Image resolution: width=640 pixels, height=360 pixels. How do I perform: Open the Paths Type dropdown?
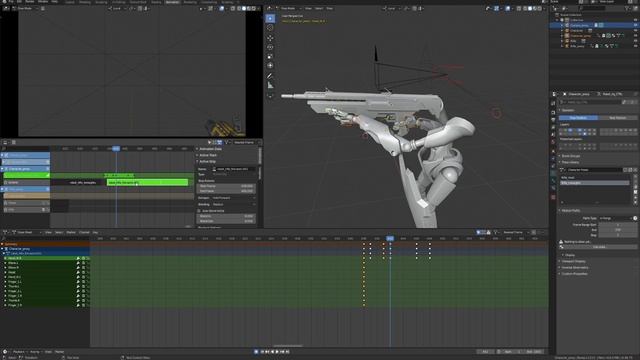click(x=615, y=218)
